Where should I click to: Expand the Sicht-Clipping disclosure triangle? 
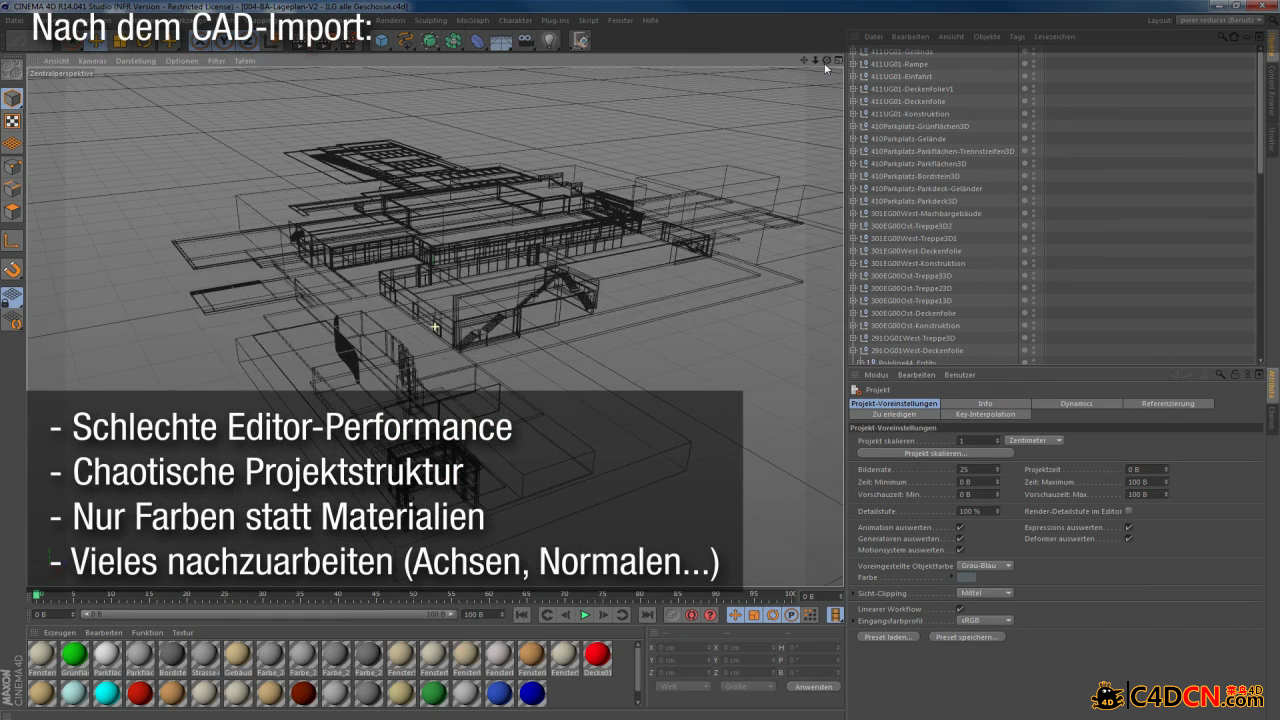[x=853, y=593]
